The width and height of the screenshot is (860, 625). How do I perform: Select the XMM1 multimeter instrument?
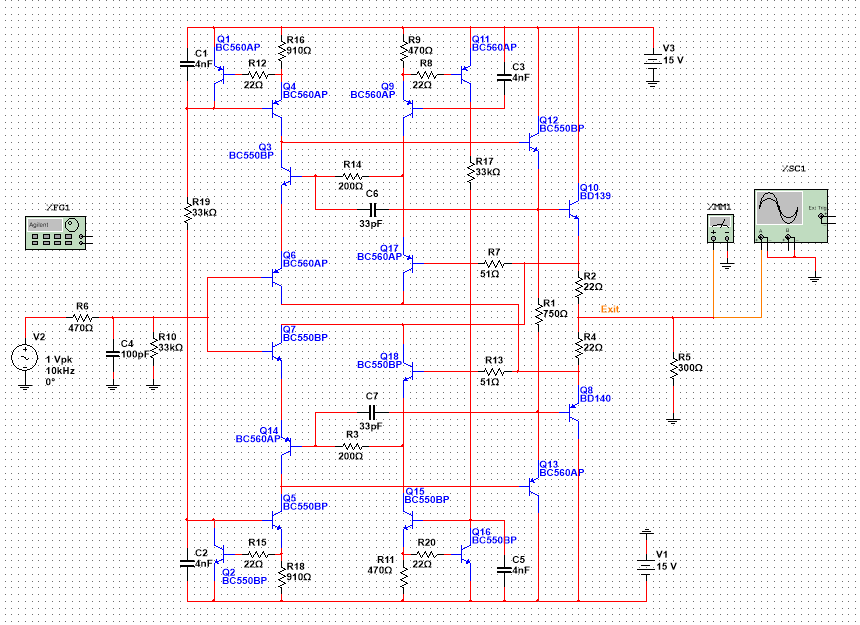(x=720, y=229)
